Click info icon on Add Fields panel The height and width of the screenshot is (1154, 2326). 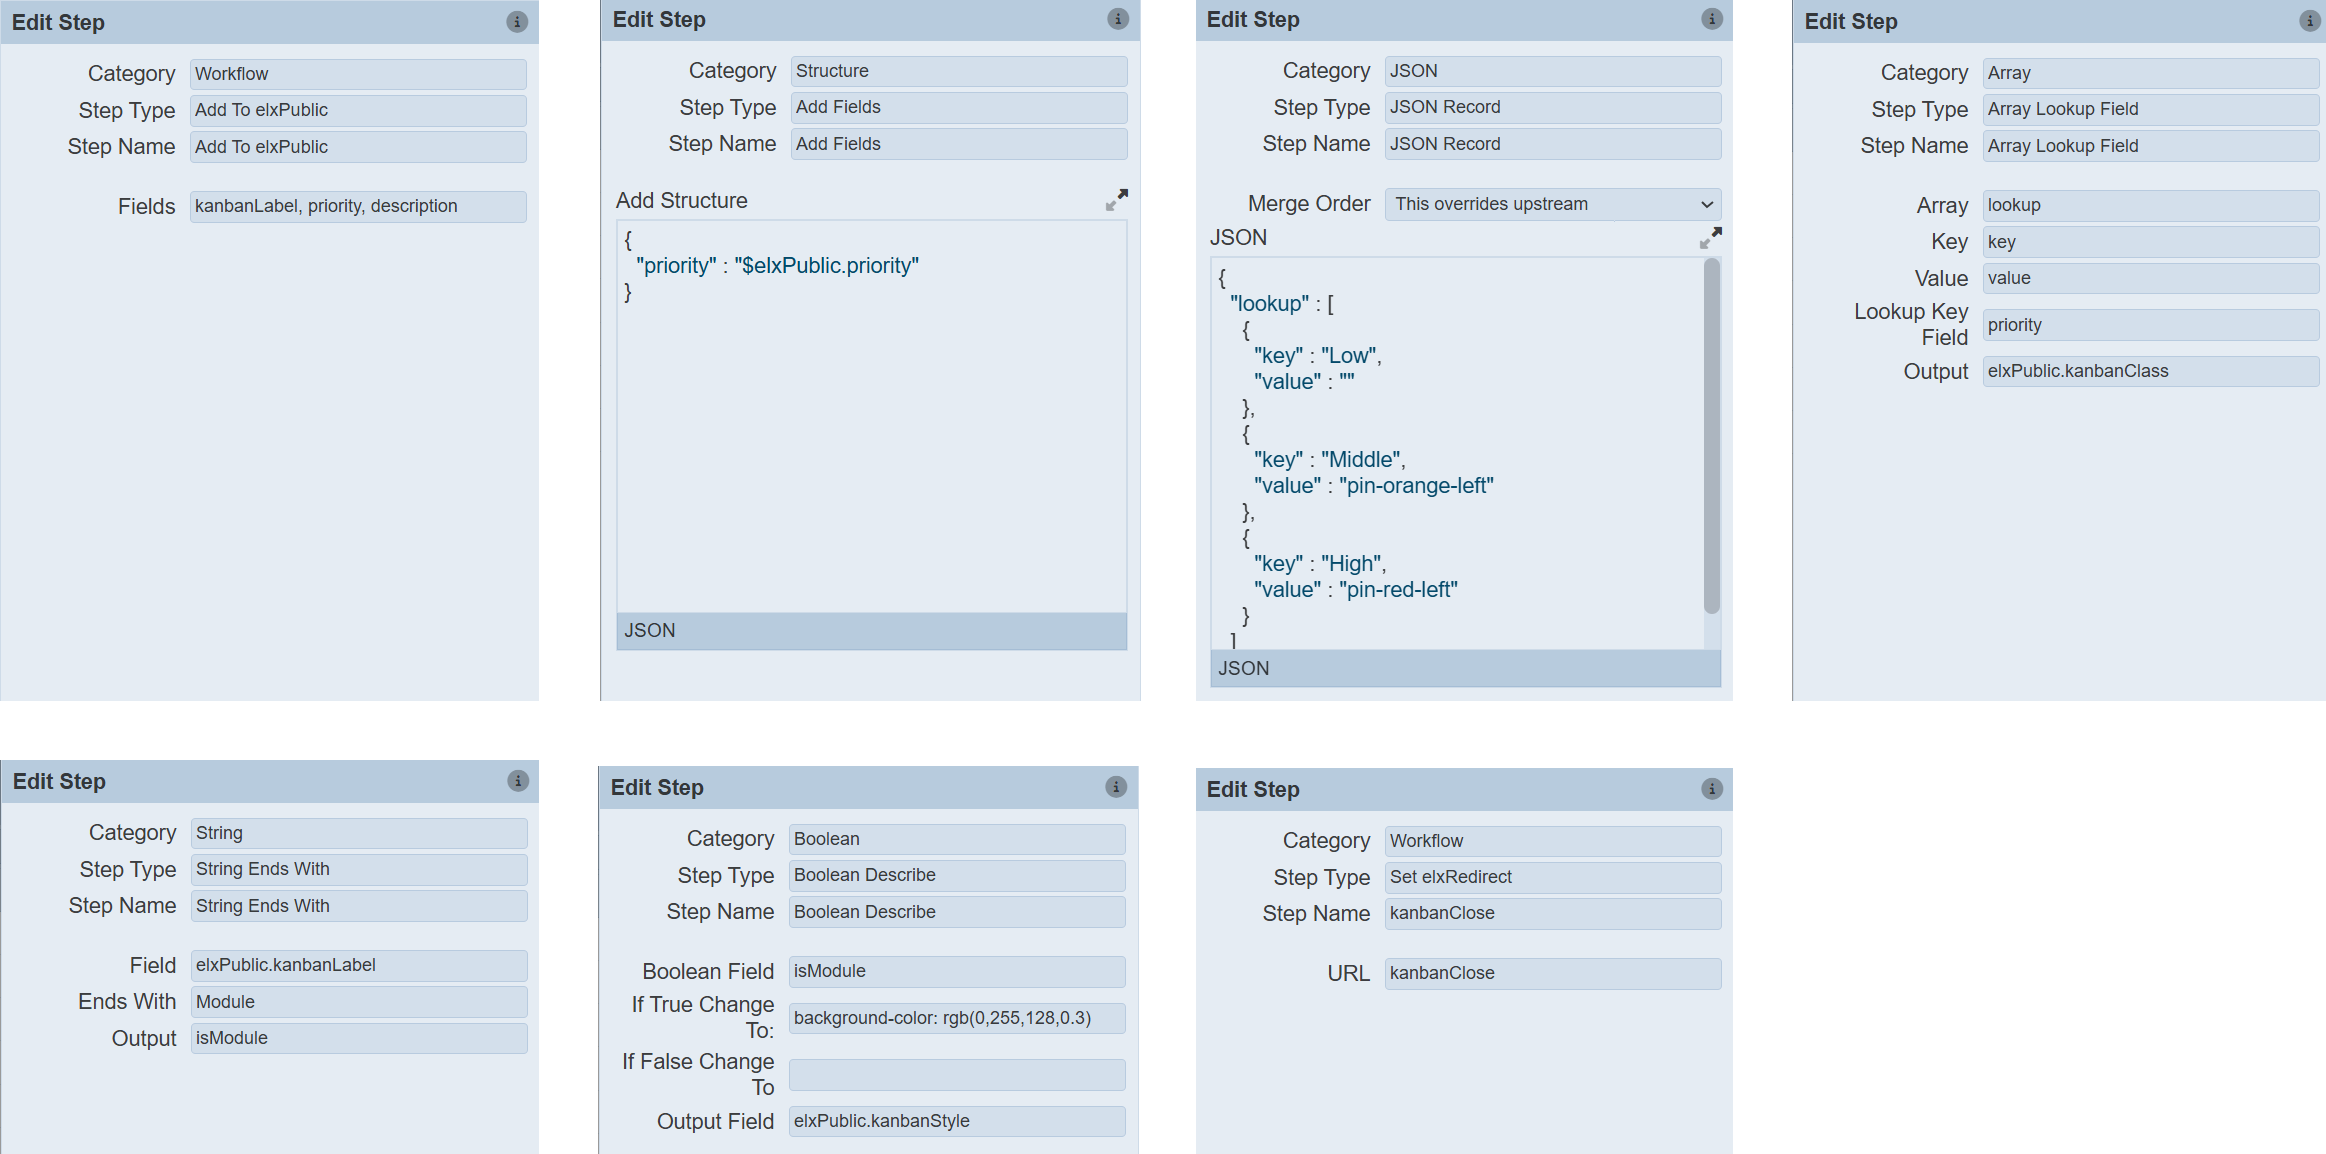(1117, 19)
